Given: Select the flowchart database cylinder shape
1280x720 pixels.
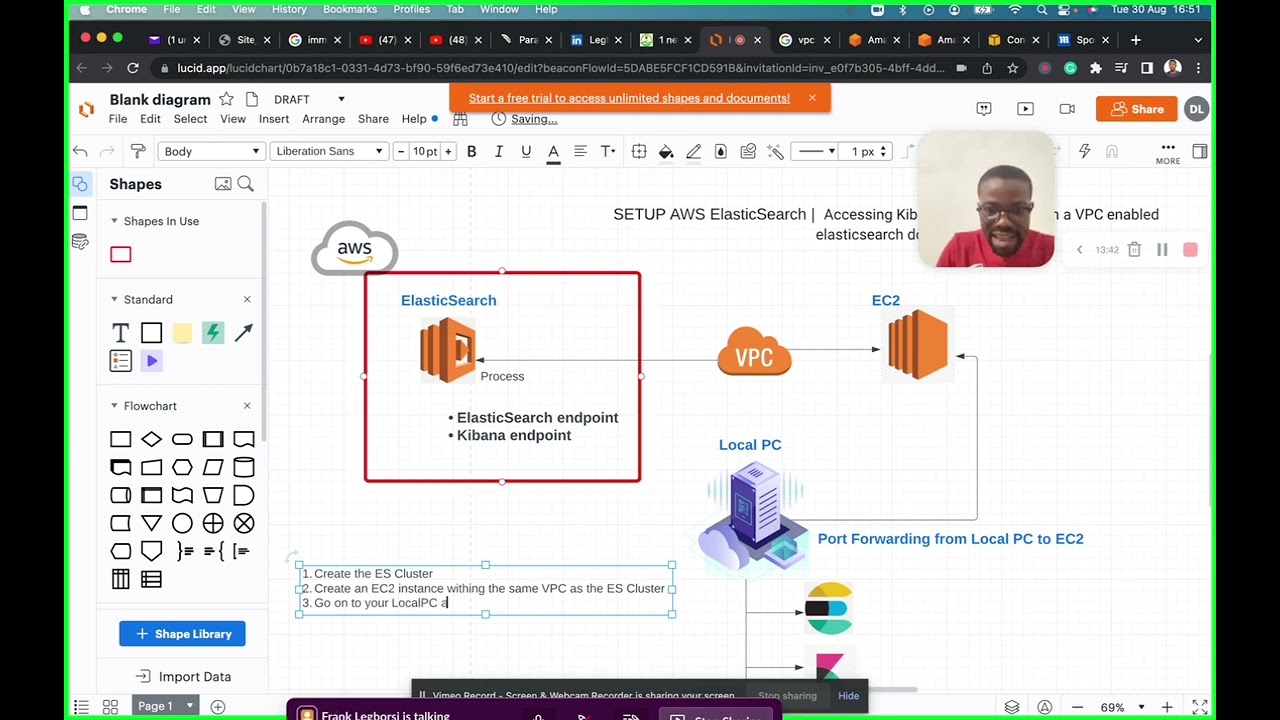Looking at the screenshot, I should pyautogui.click(x=244, y=467).
